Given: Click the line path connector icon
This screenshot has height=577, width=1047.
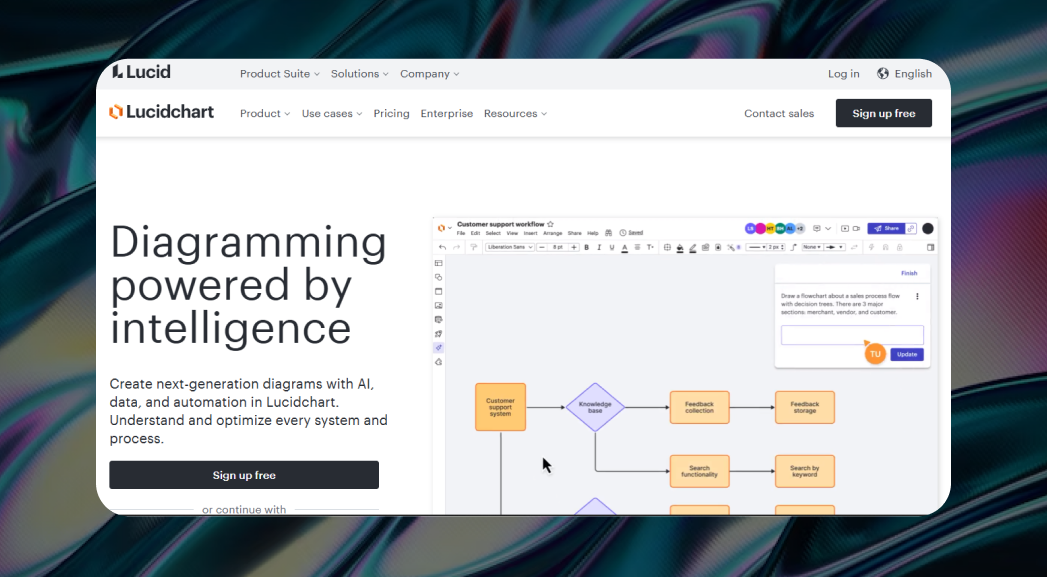Looking at the screenshot, I should [794, 247].
